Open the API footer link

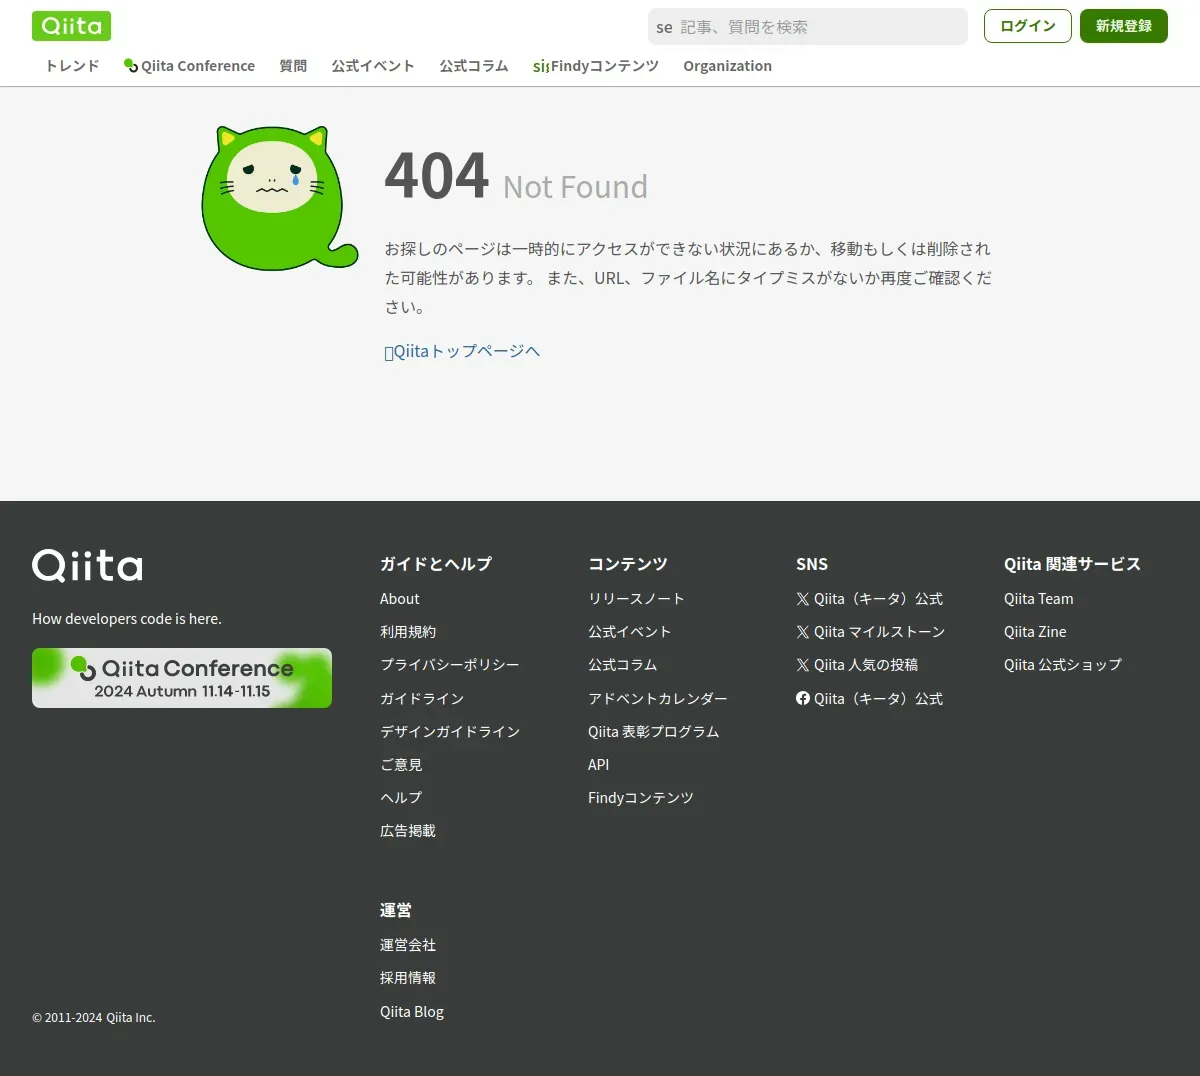pyautogui.click(x=599, y=765)
